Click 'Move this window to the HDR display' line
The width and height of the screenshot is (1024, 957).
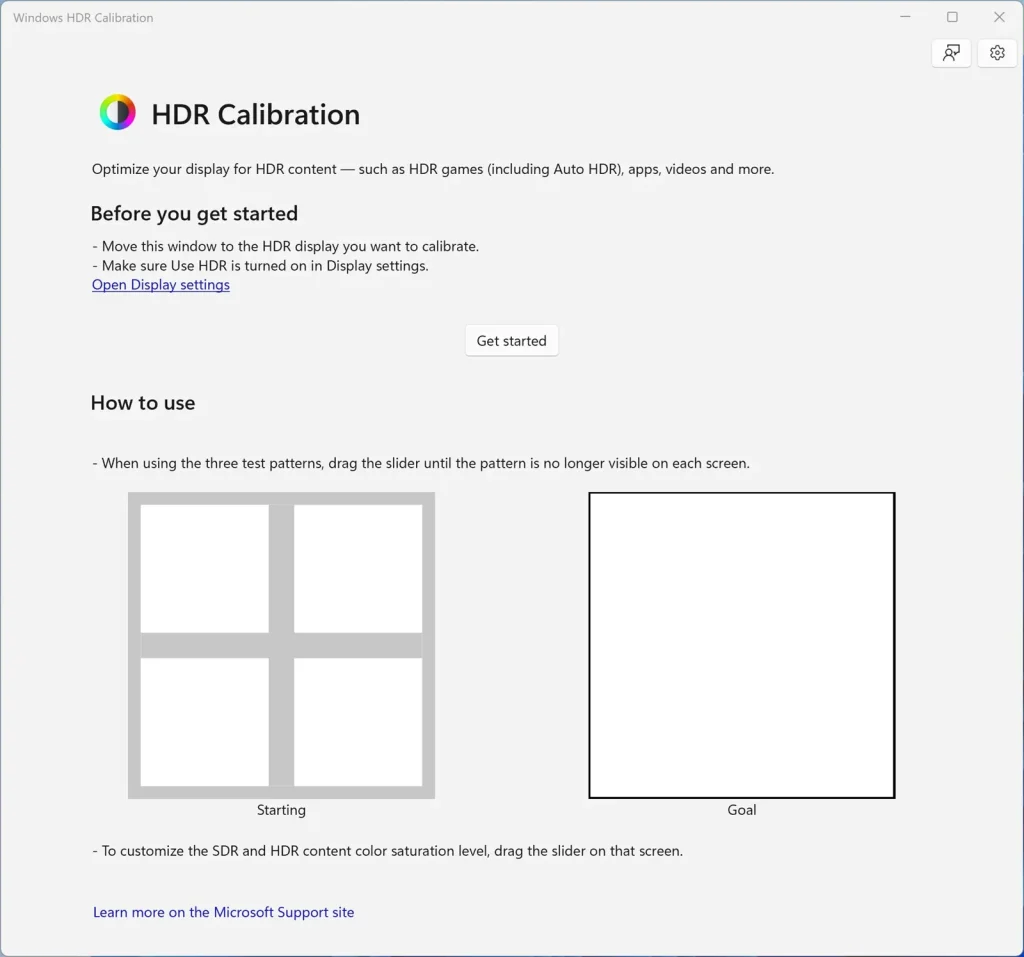(285, 246)
